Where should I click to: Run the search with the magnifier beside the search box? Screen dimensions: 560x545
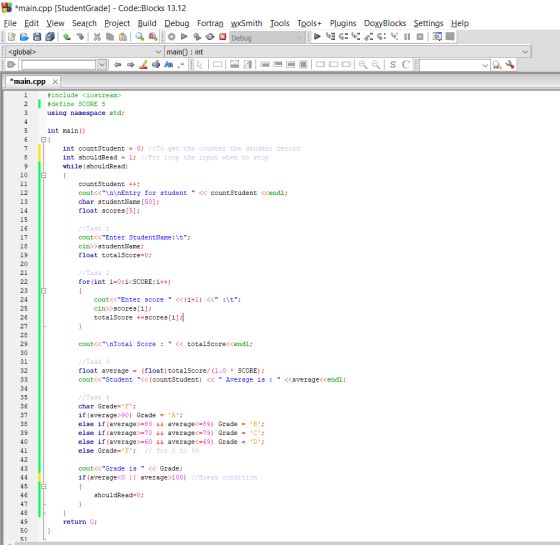point(497,65)
